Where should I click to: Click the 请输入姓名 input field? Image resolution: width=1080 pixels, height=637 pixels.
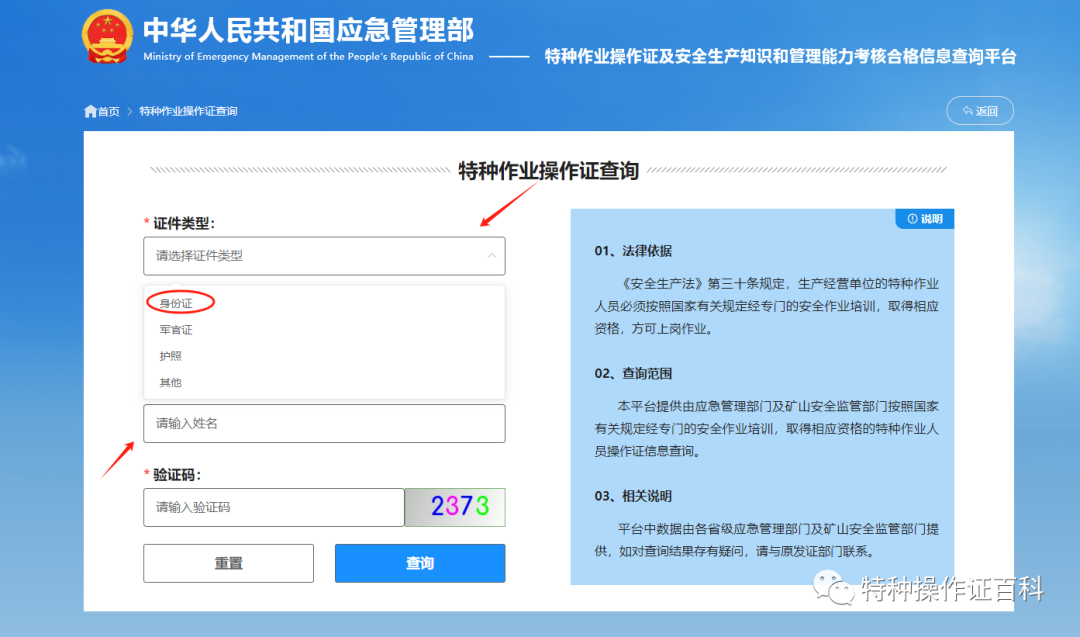(x=324, y=424)
